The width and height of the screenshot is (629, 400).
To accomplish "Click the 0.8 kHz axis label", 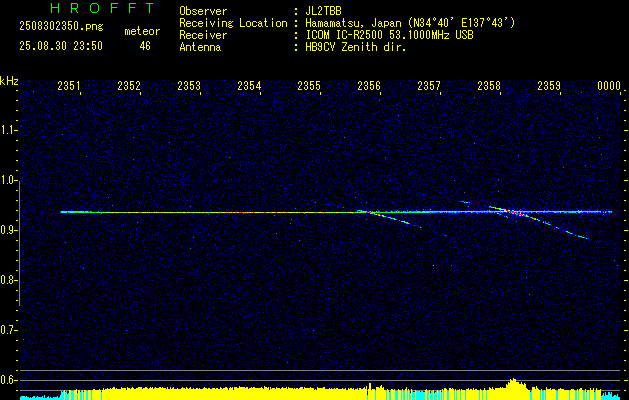I will (x=8, y=280).
